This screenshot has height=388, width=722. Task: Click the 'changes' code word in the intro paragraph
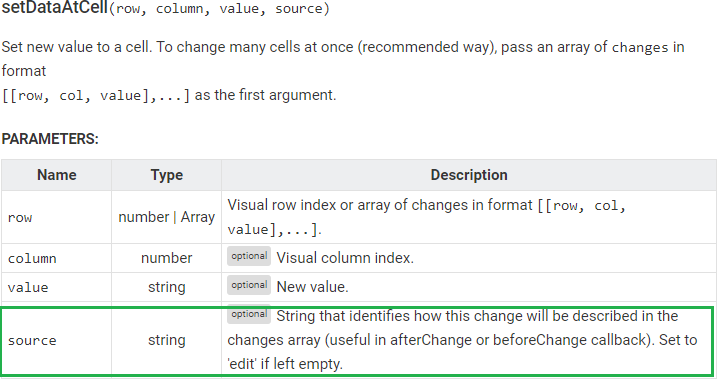[640, 47]
